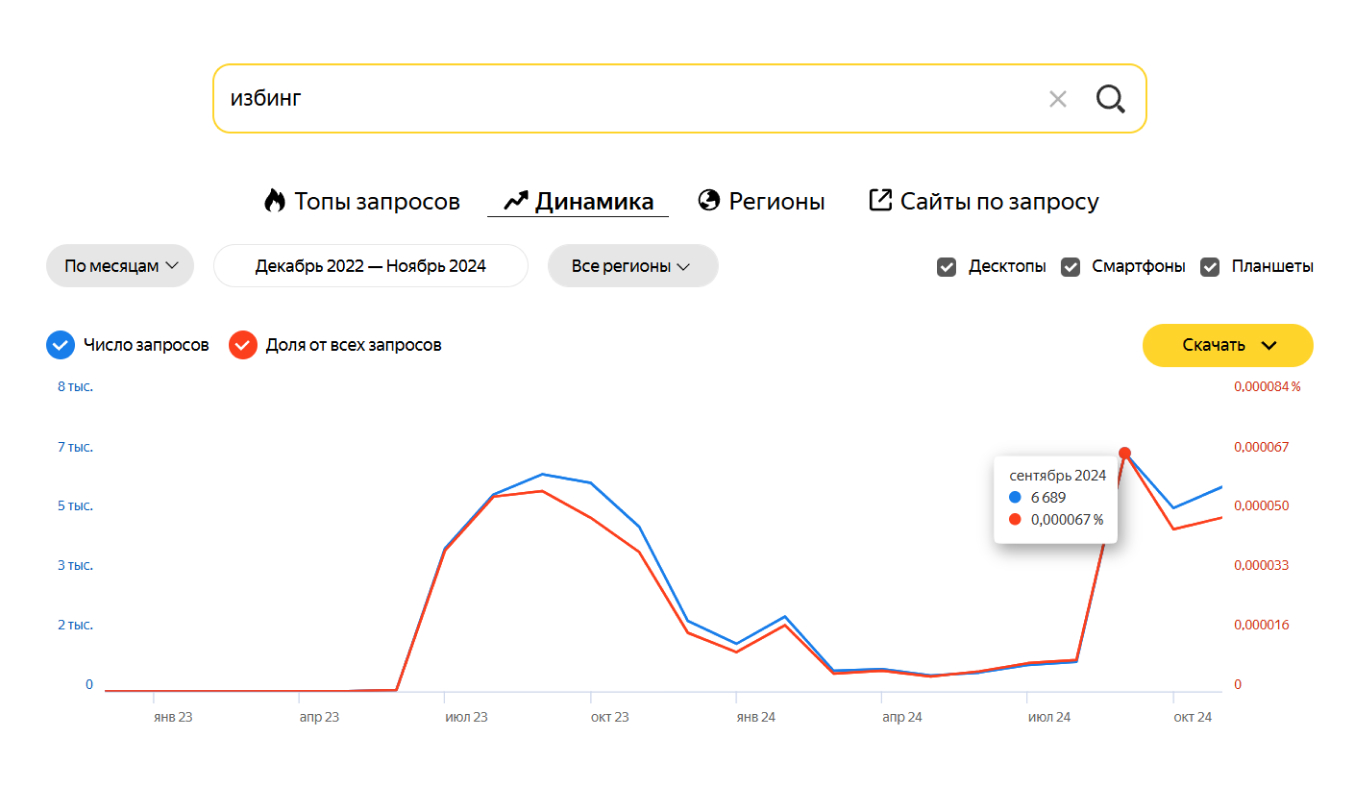Uncheck the Десктопы checkbox
Viewport: 1360px width, 786px height.
pos(947,267)
